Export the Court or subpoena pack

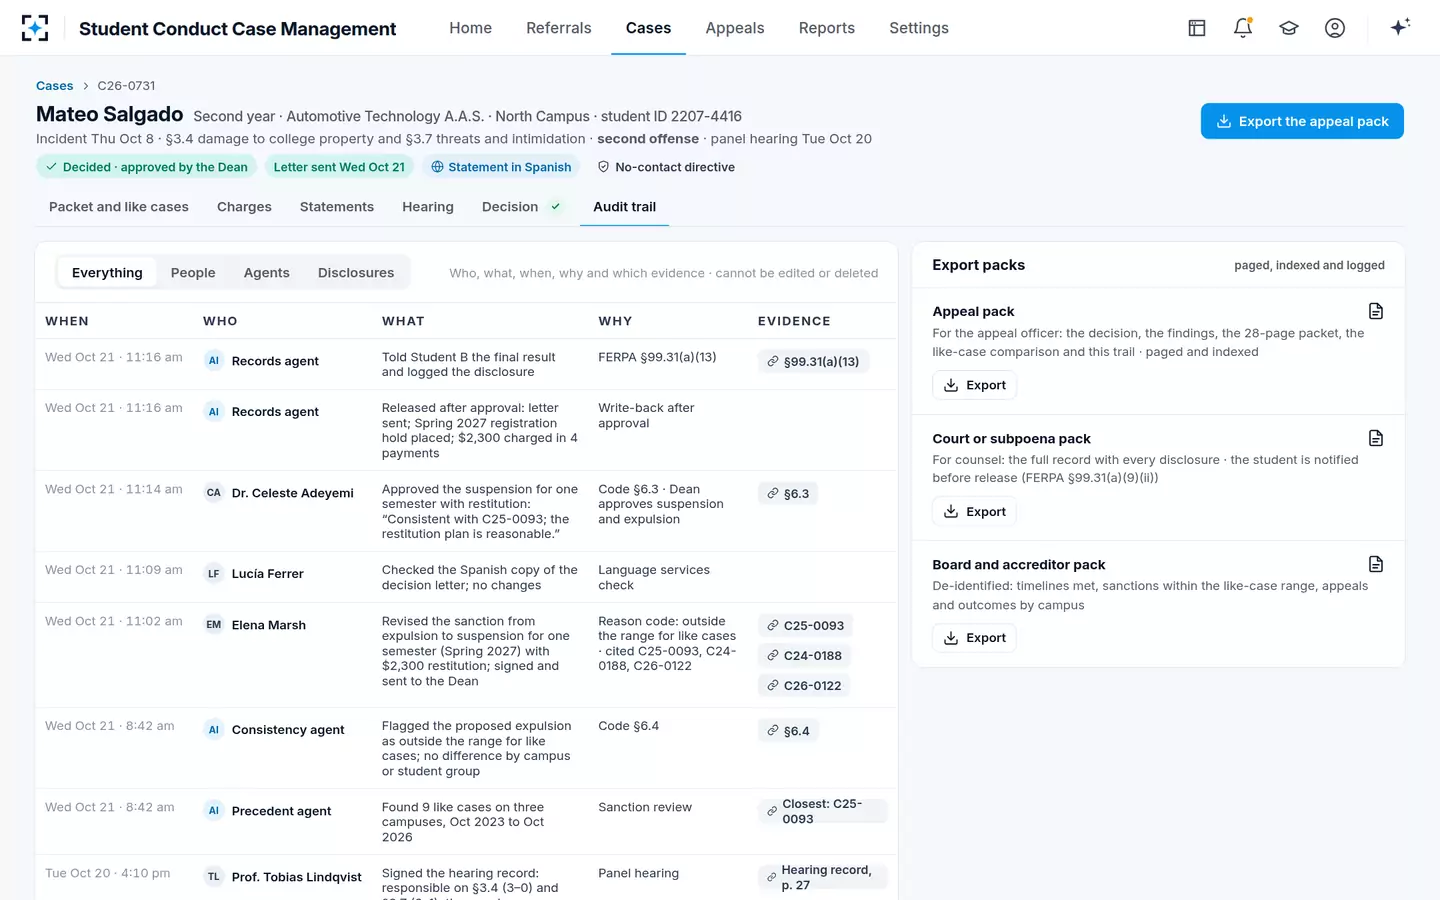click(x=974, y=512)
